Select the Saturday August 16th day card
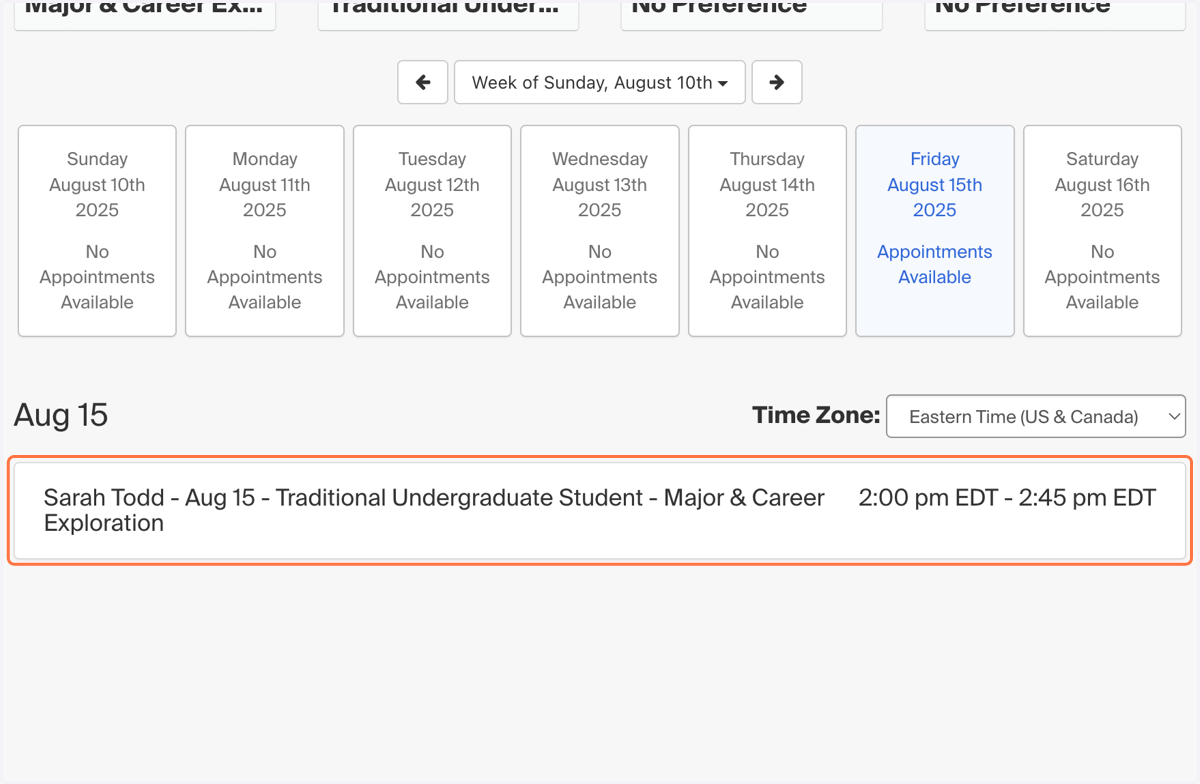The height and width of the screenshot is (784, 1200). 1102,230
